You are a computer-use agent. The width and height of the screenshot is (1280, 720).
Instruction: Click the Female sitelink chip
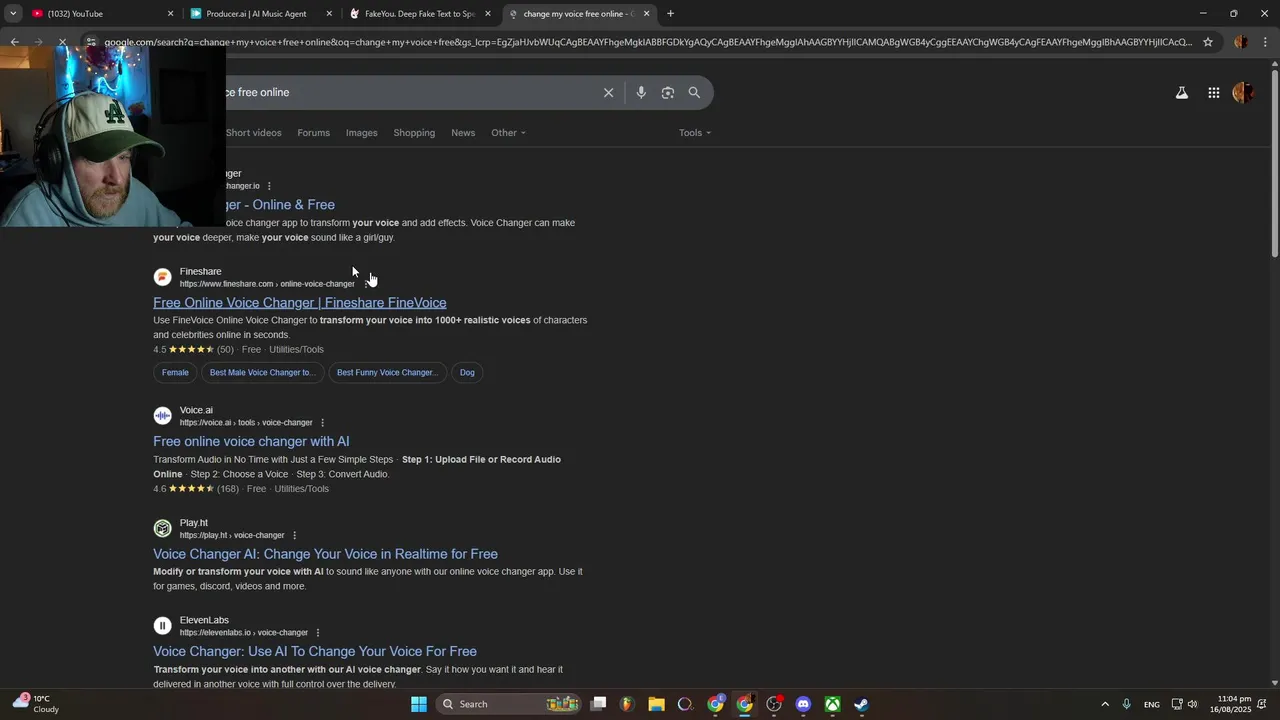(x=175, y=372)
